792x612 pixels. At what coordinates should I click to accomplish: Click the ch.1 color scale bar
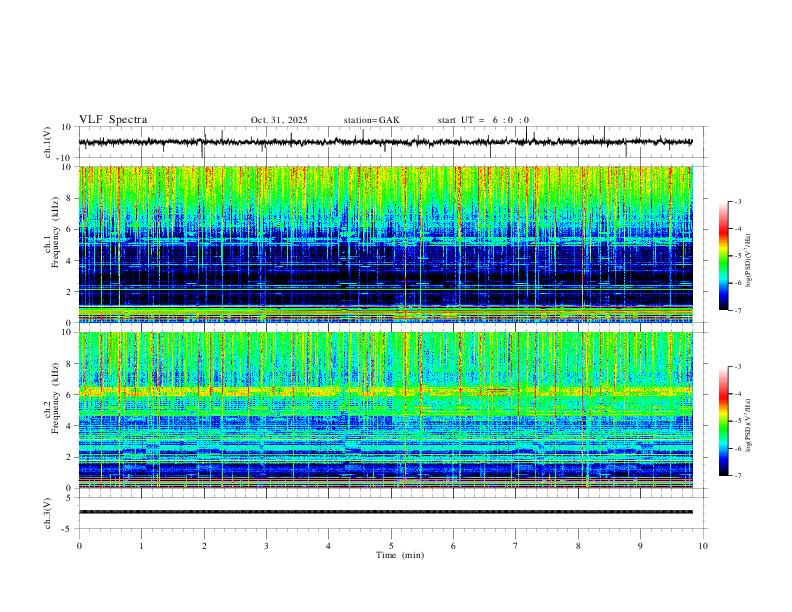pos(723,256)
